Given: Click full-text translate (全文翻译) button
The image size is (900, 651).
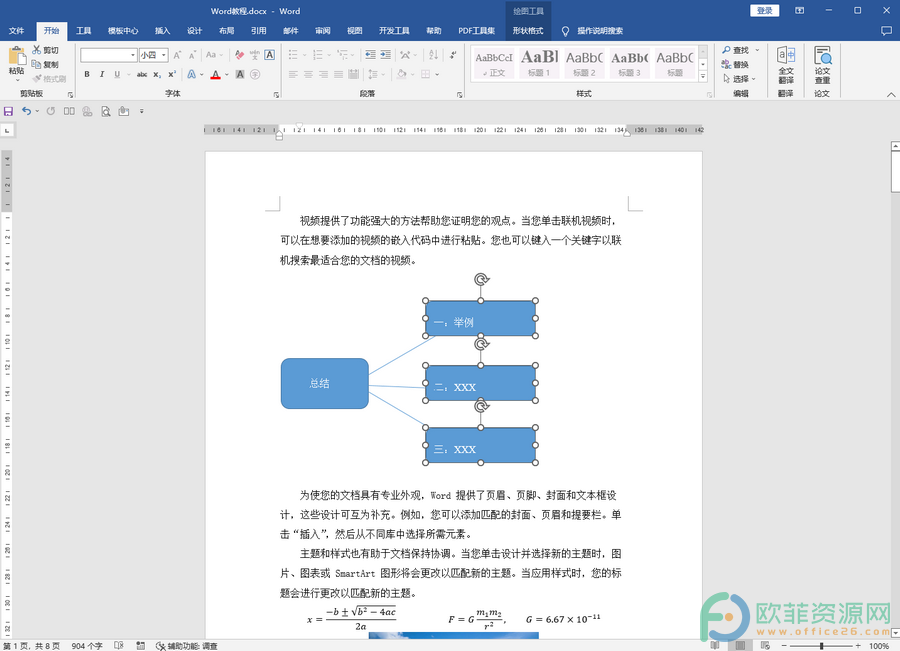Looking at the screenshot, I should coord(786,65).
